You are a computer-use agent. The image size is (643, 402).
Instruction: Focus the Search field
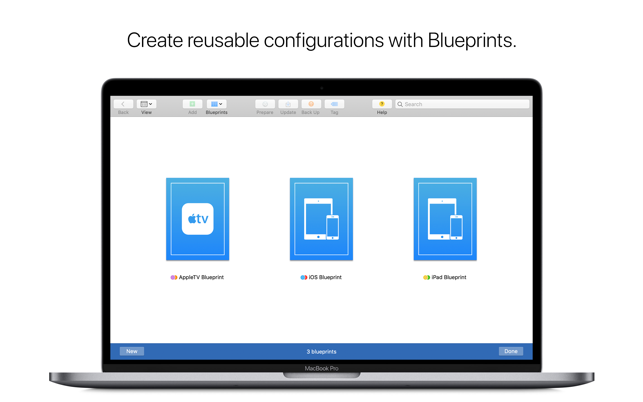pos(462,104)
